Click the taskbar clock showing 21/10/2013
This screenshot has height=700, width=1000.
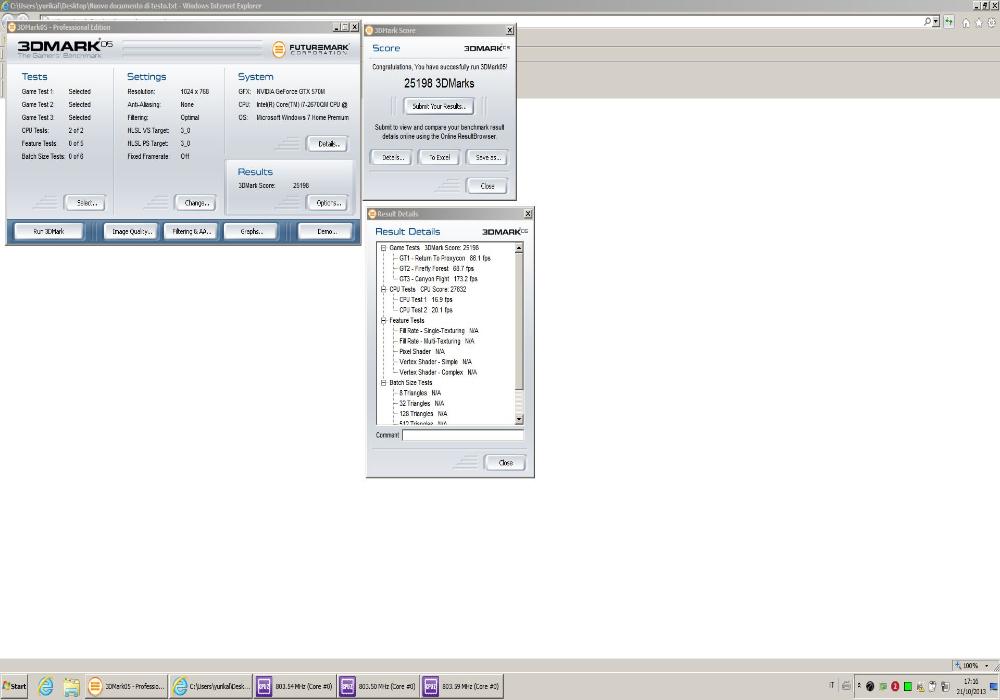(970, 686)
